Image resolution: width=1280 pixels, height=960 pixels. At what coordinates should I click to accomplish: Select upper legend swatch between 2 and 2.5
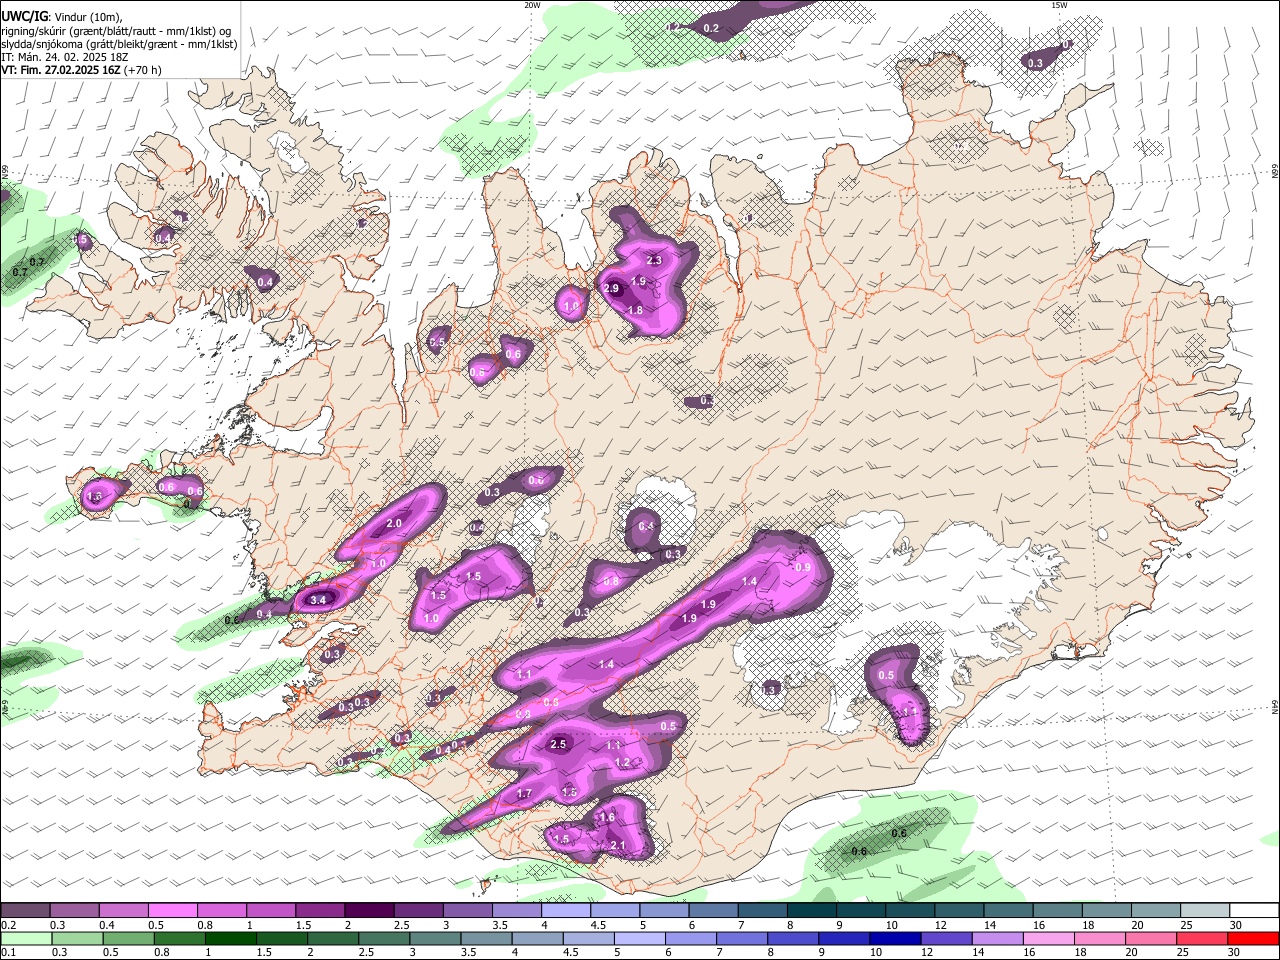369,911
